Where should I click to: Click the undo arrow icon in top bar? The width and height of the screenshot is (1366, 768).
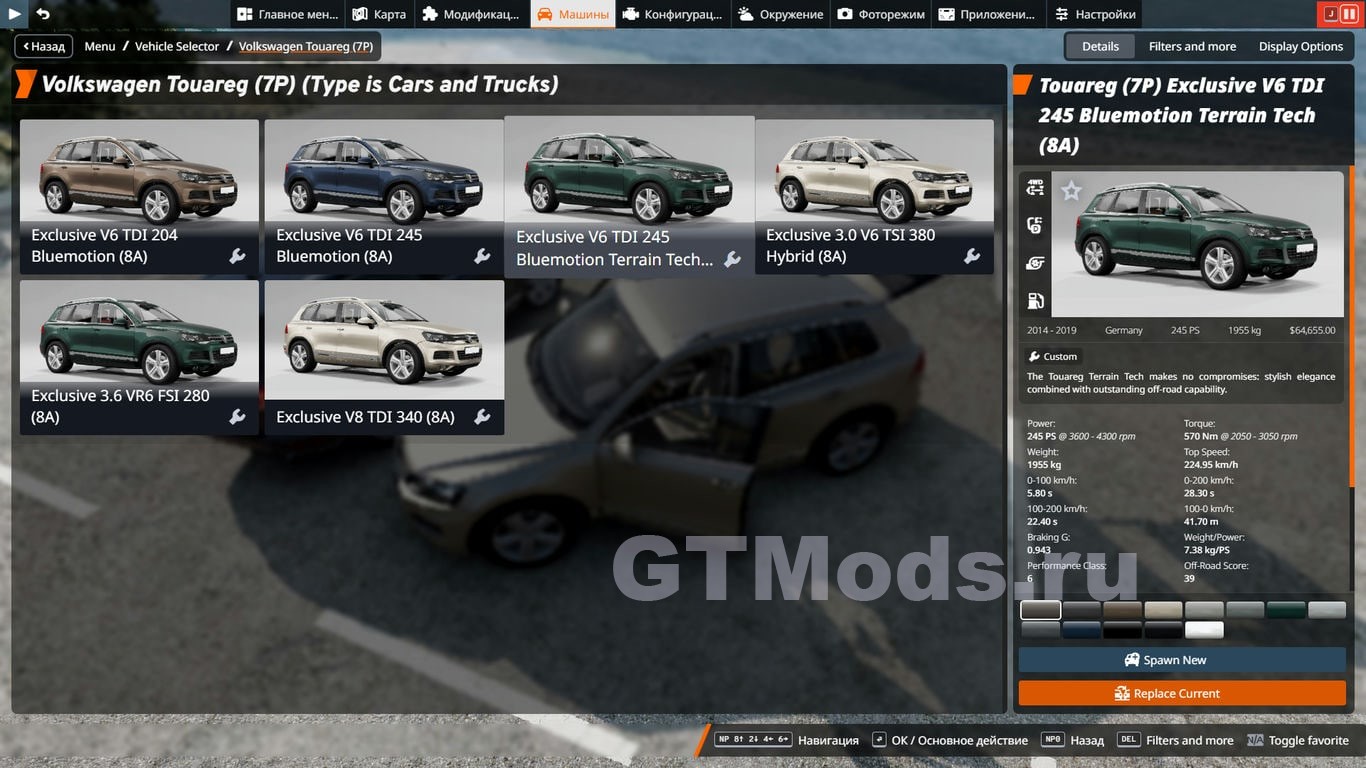click(x=43, y=14)
